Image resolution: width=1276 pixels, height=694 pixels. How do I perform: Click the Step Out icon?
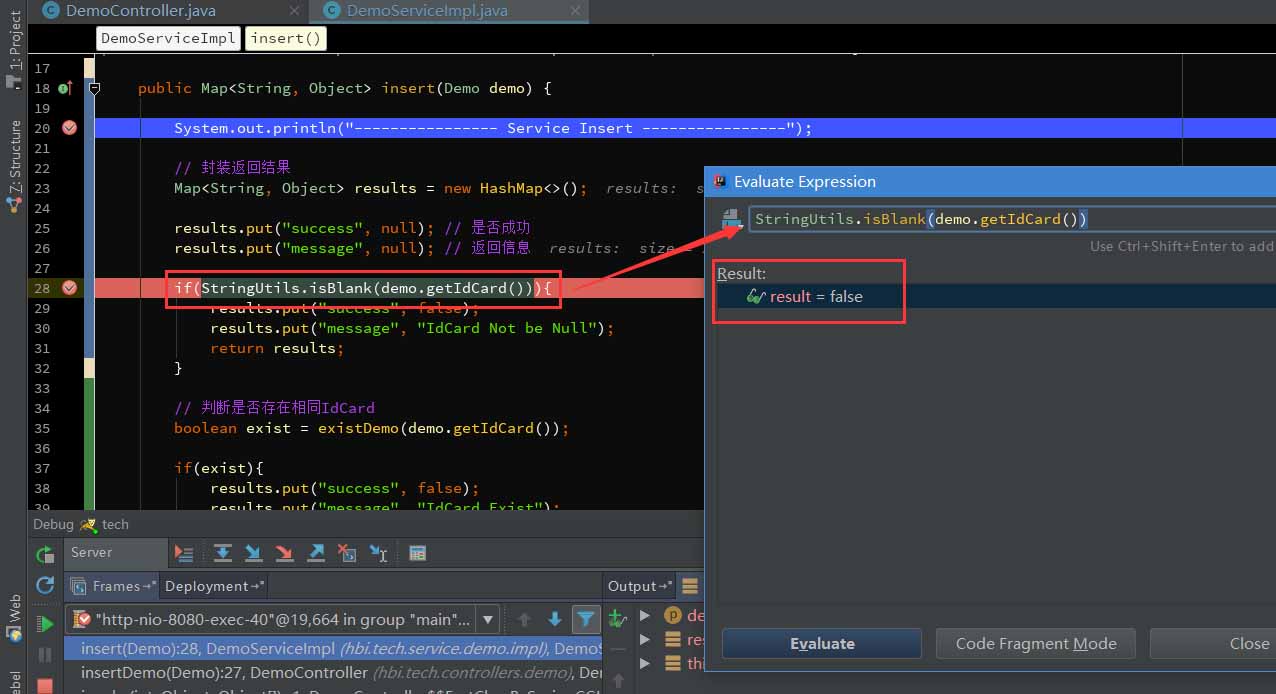pyautogui.click(x=316, y=553)
